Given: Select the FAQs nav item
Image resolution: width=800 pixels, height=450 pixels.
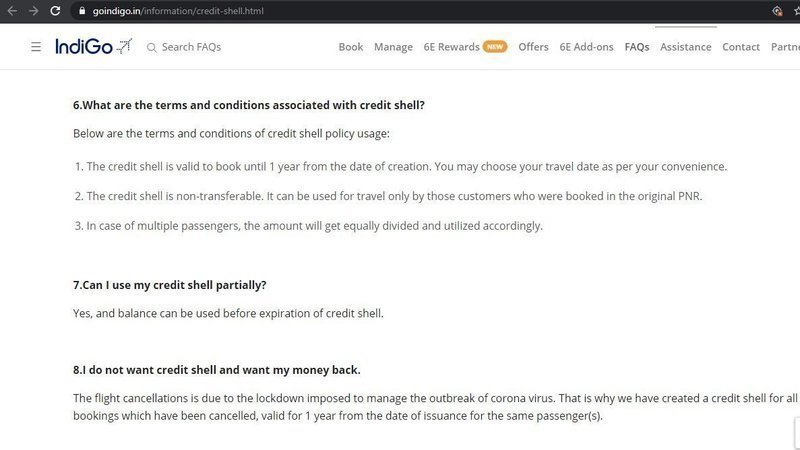Looking at the screenshot, I should point(637,47).
